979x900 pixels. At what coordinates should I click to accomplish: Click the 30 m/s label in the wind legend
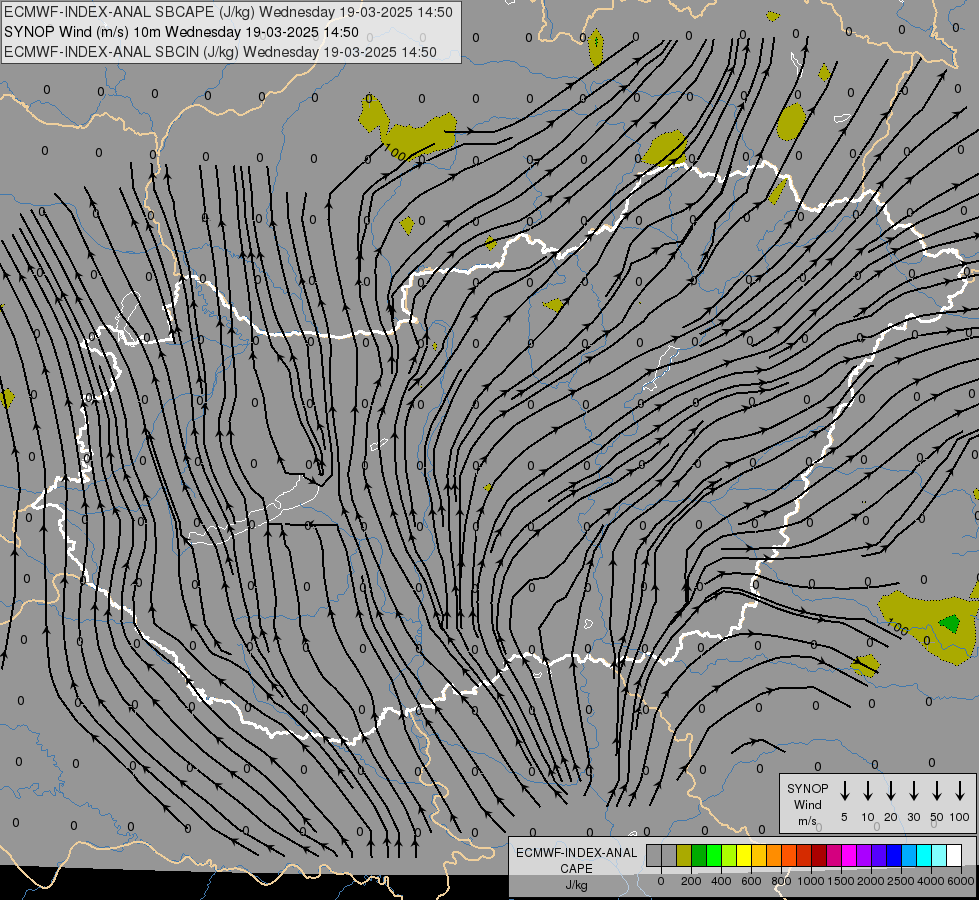pyautogui.click(x=913, y=817)
